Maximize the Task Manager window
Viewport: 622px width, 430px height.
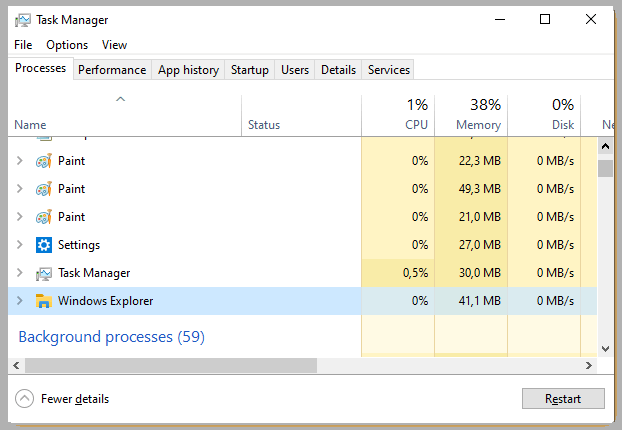pos(545,19)
